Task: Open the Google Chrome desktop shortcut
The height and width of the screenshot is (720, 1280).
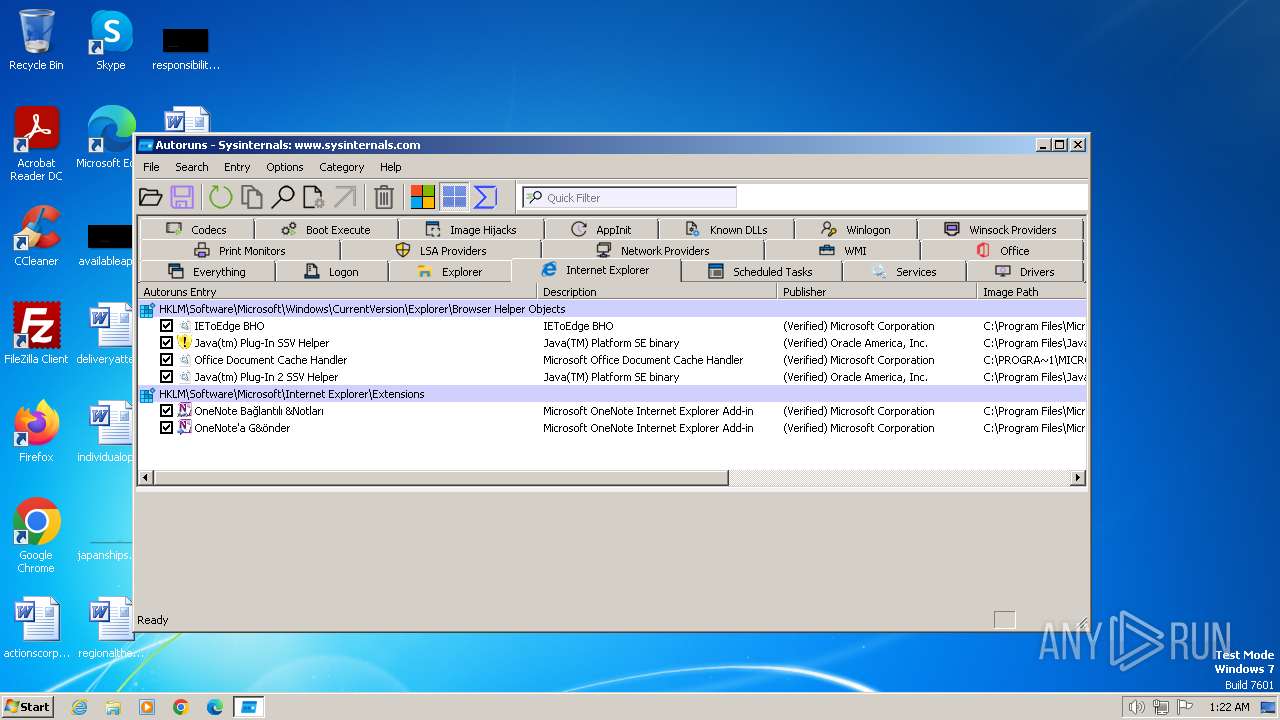Action: pyautogui.click(x=36, y=535)
